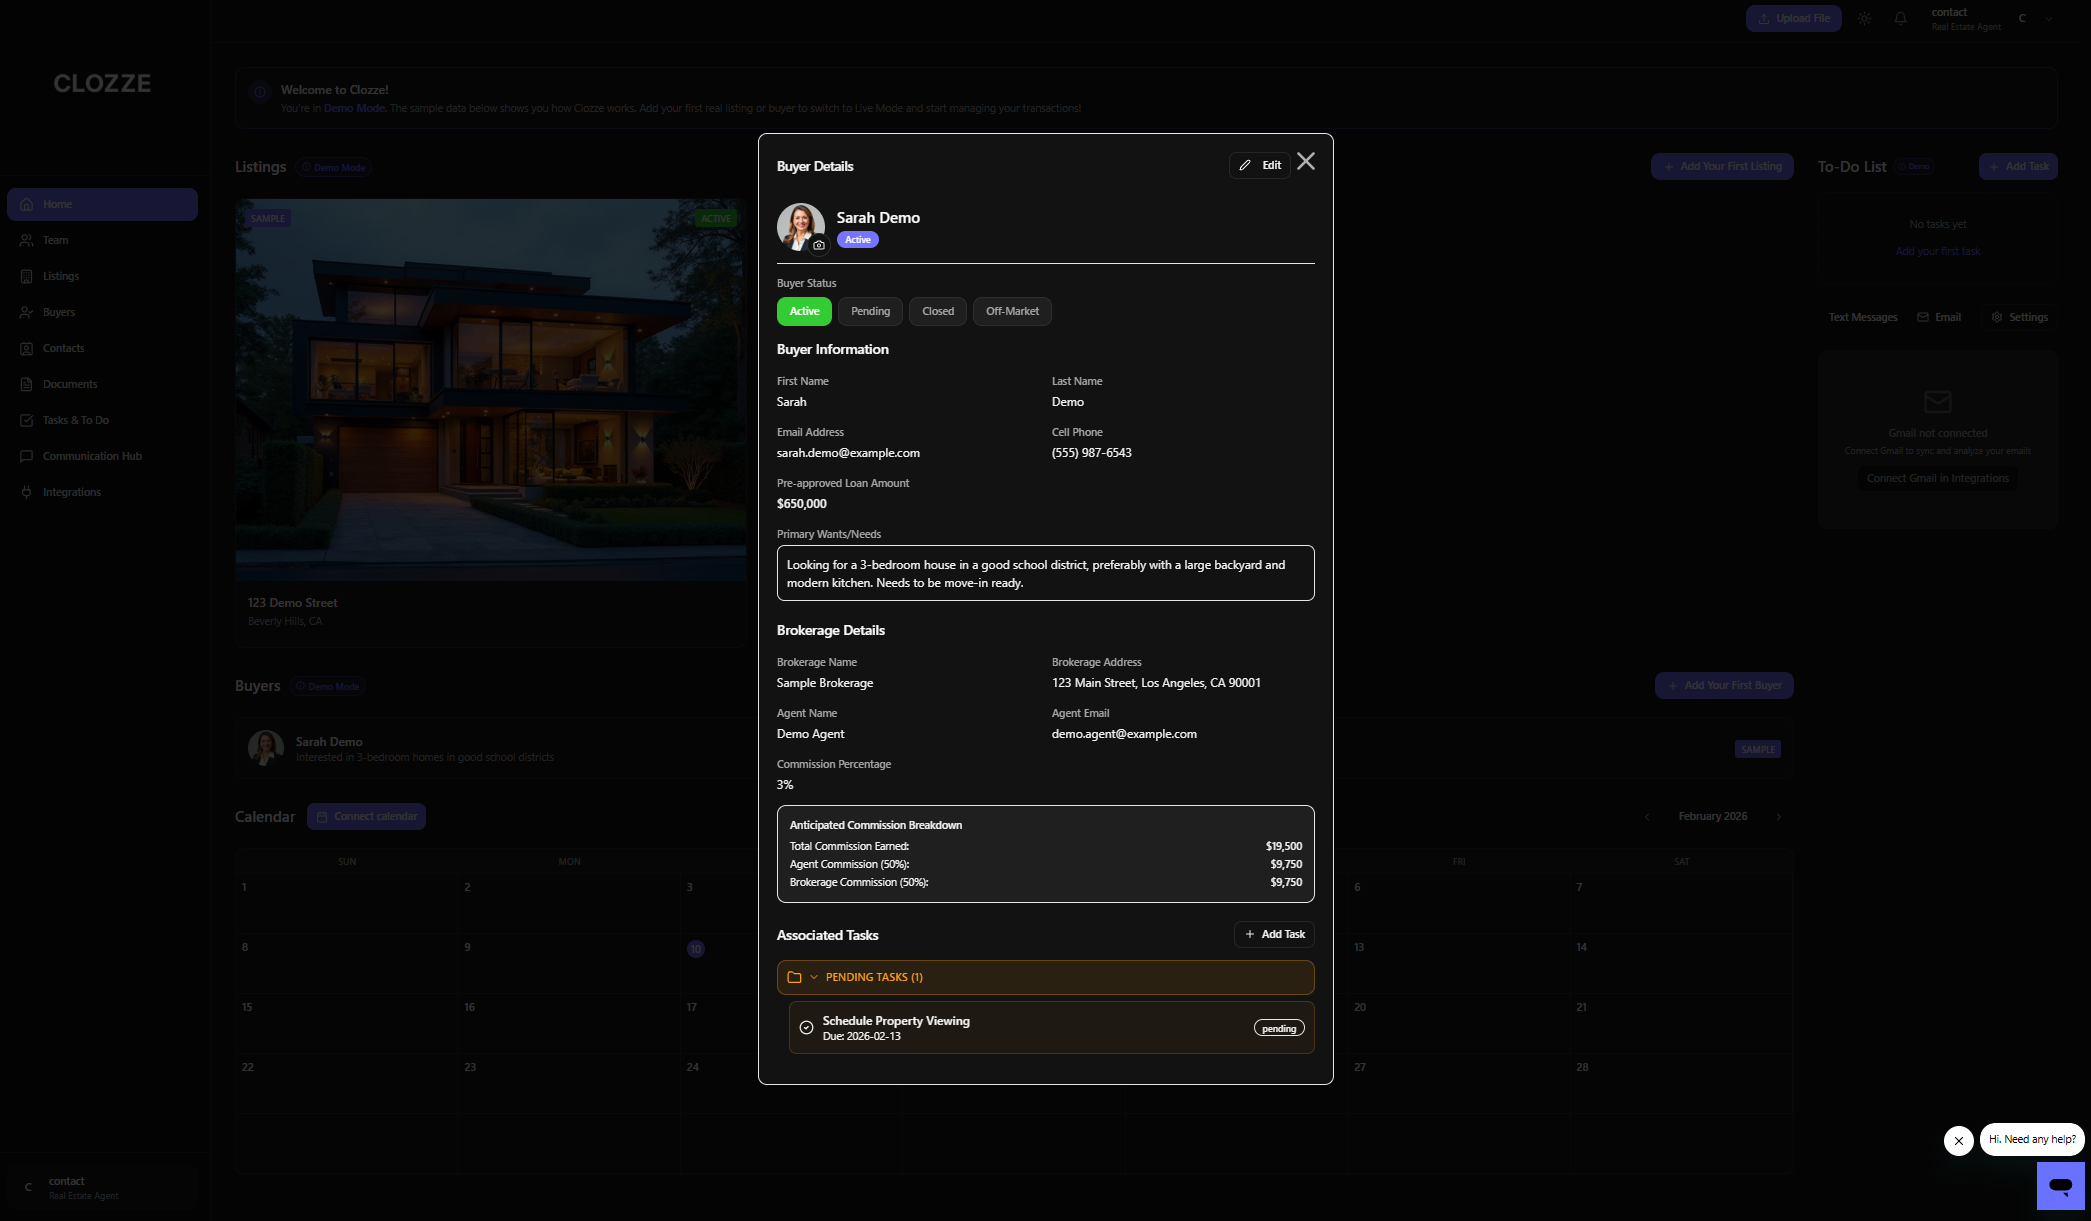Toggle the theme using the sun icon

(1863, 18)
